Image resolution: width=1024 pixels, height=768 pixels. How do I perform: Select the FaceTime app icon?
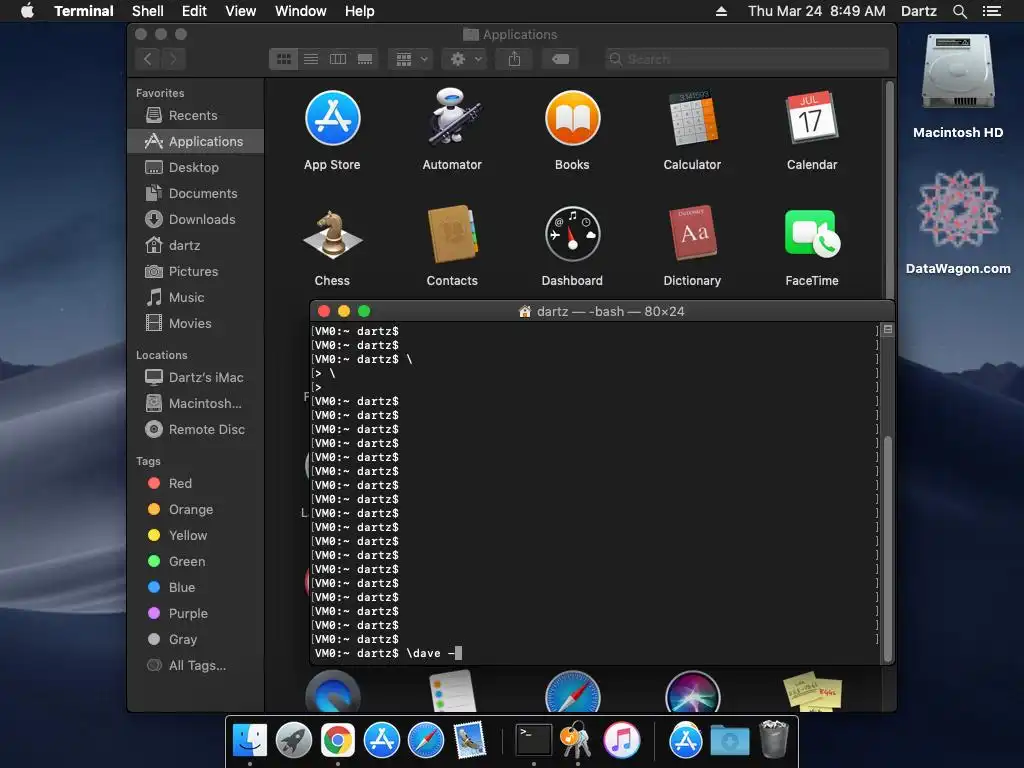click(x=812, y=234)
